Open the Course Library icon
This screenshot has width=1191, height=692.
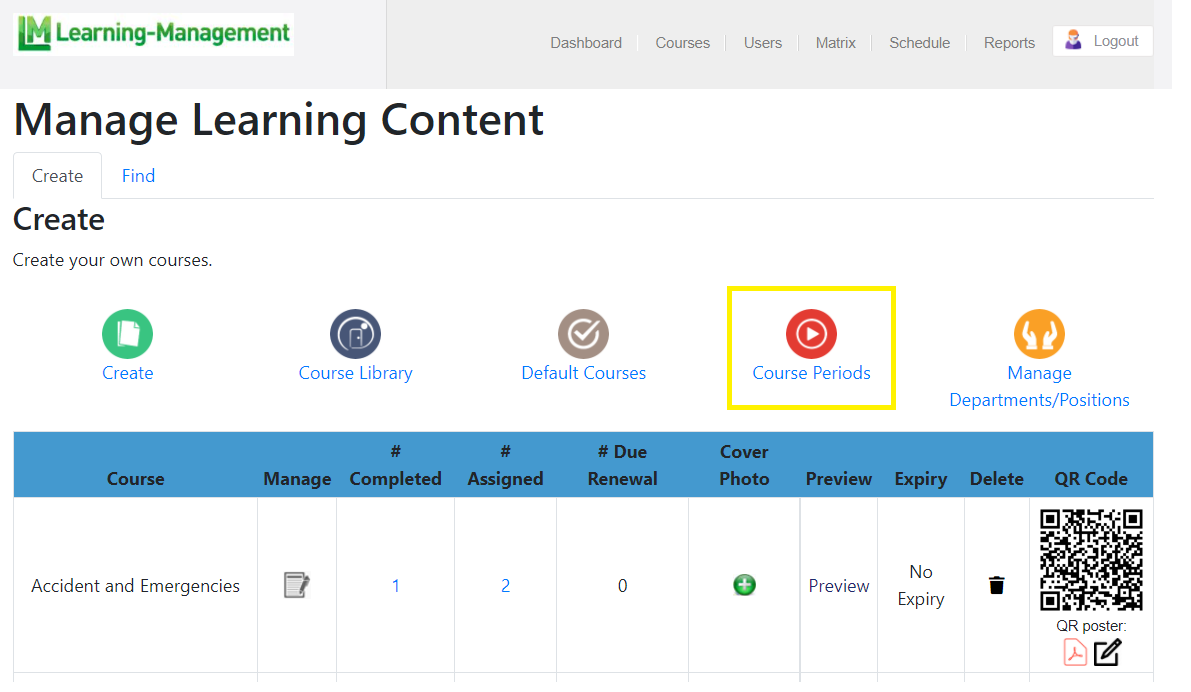(355, 334)
